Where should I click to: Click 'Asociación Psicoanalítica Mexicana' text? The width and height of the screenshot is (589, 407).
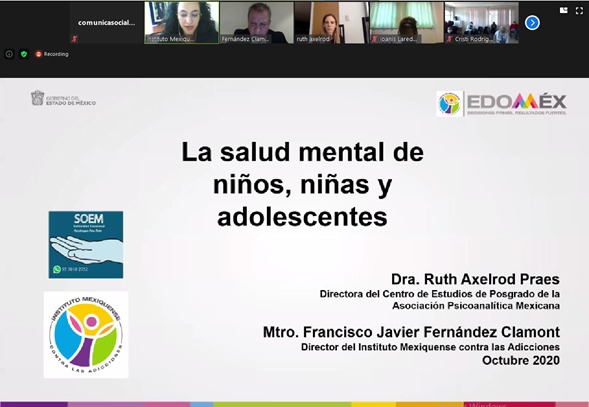[476, 306]
